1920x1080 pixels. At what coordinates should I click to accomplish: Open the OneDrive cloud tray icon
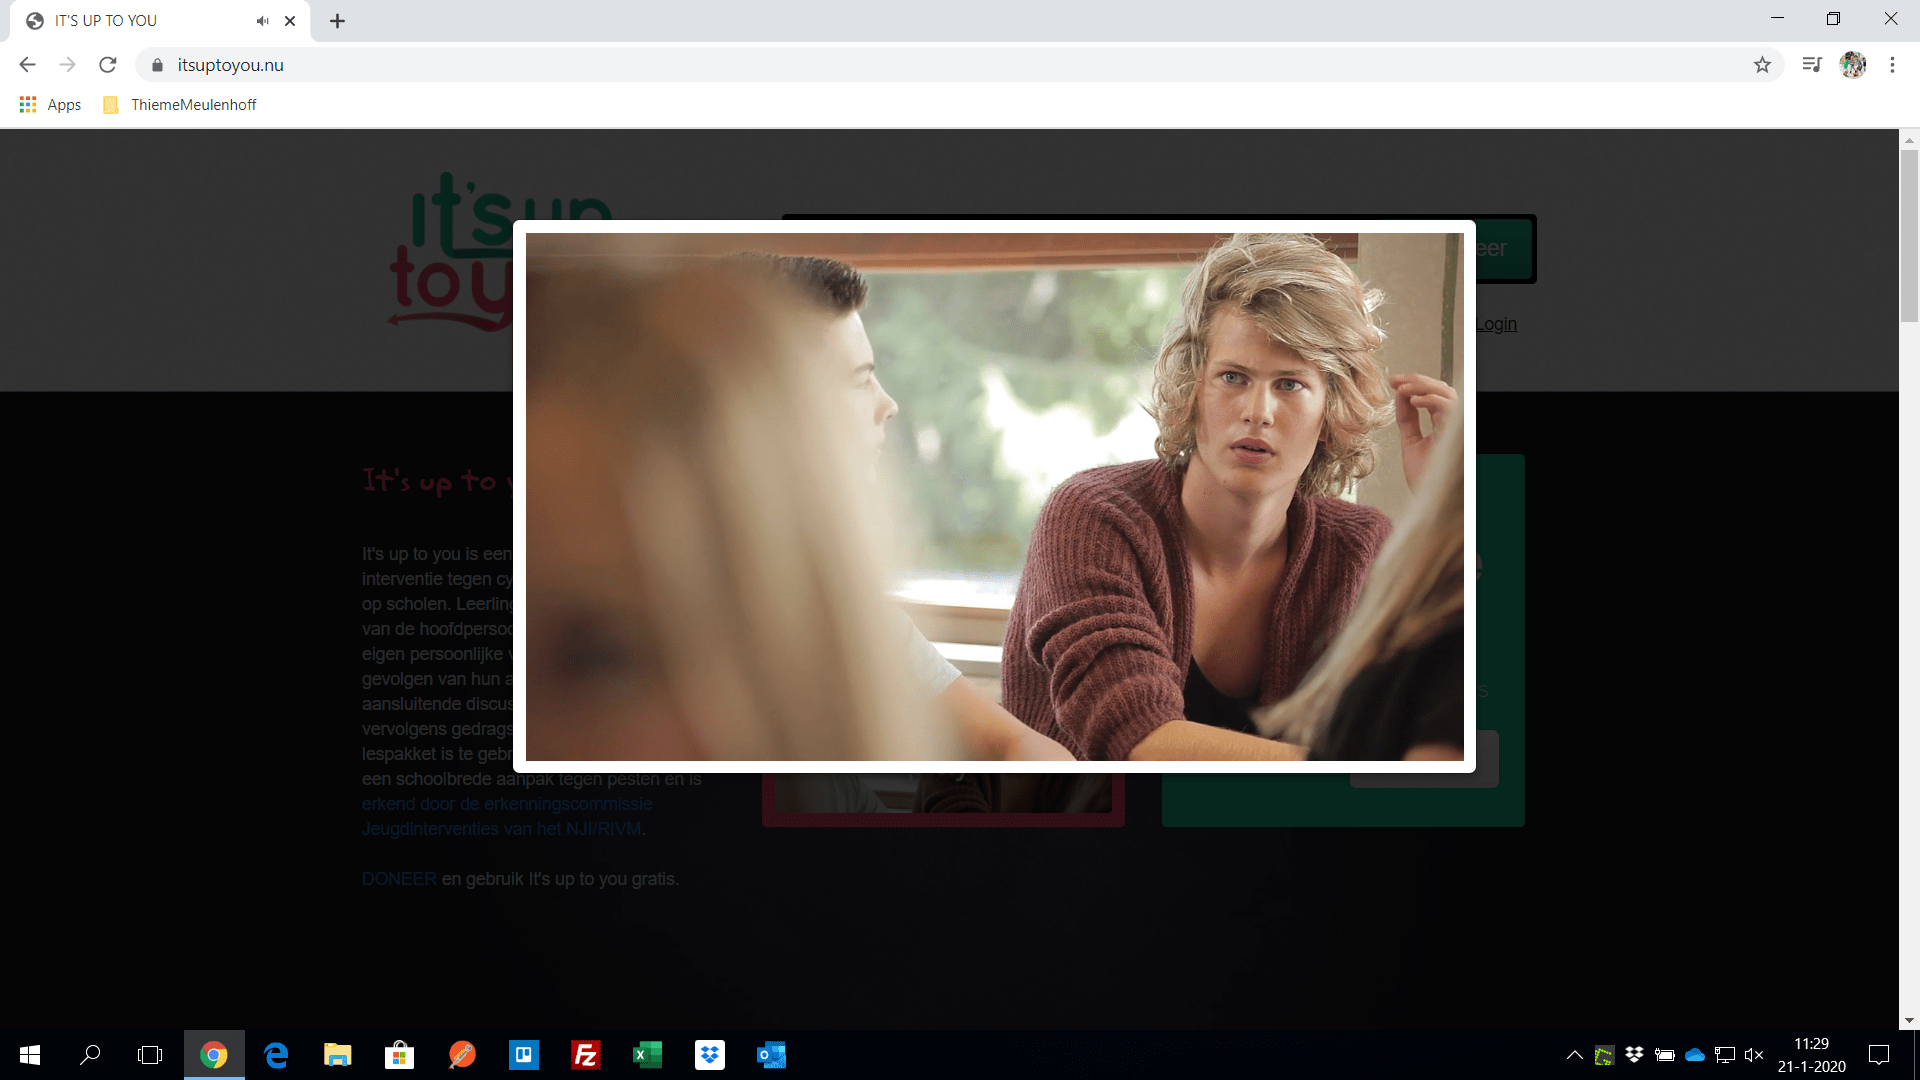coord(1695,1055)
